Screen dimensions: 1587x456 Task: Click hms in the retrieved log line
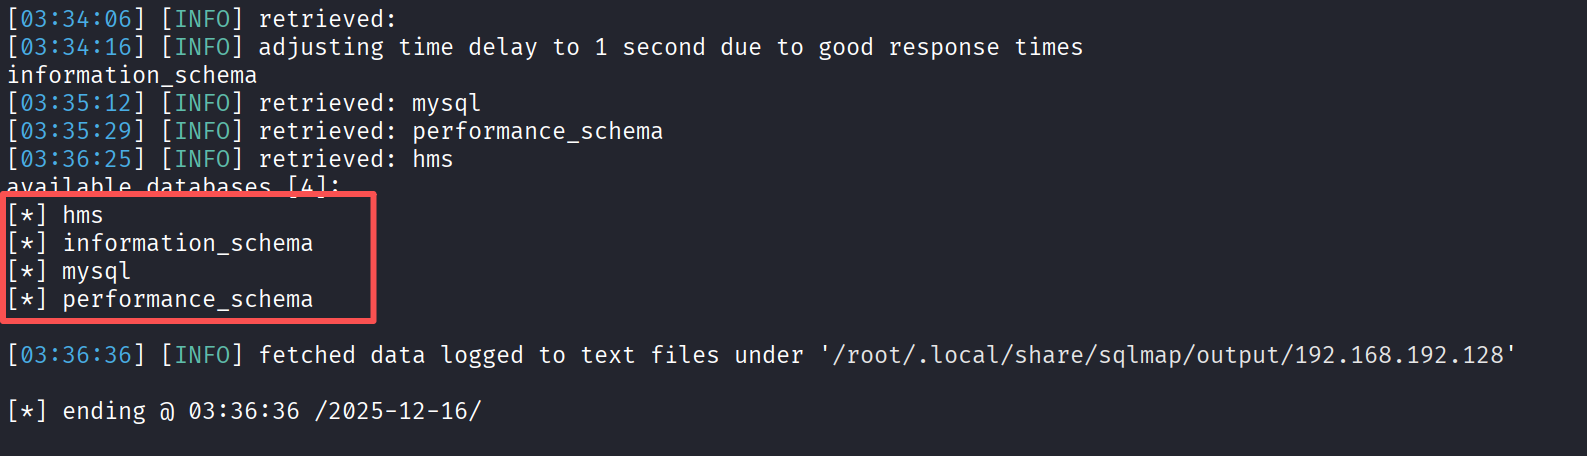pos(432,159)
